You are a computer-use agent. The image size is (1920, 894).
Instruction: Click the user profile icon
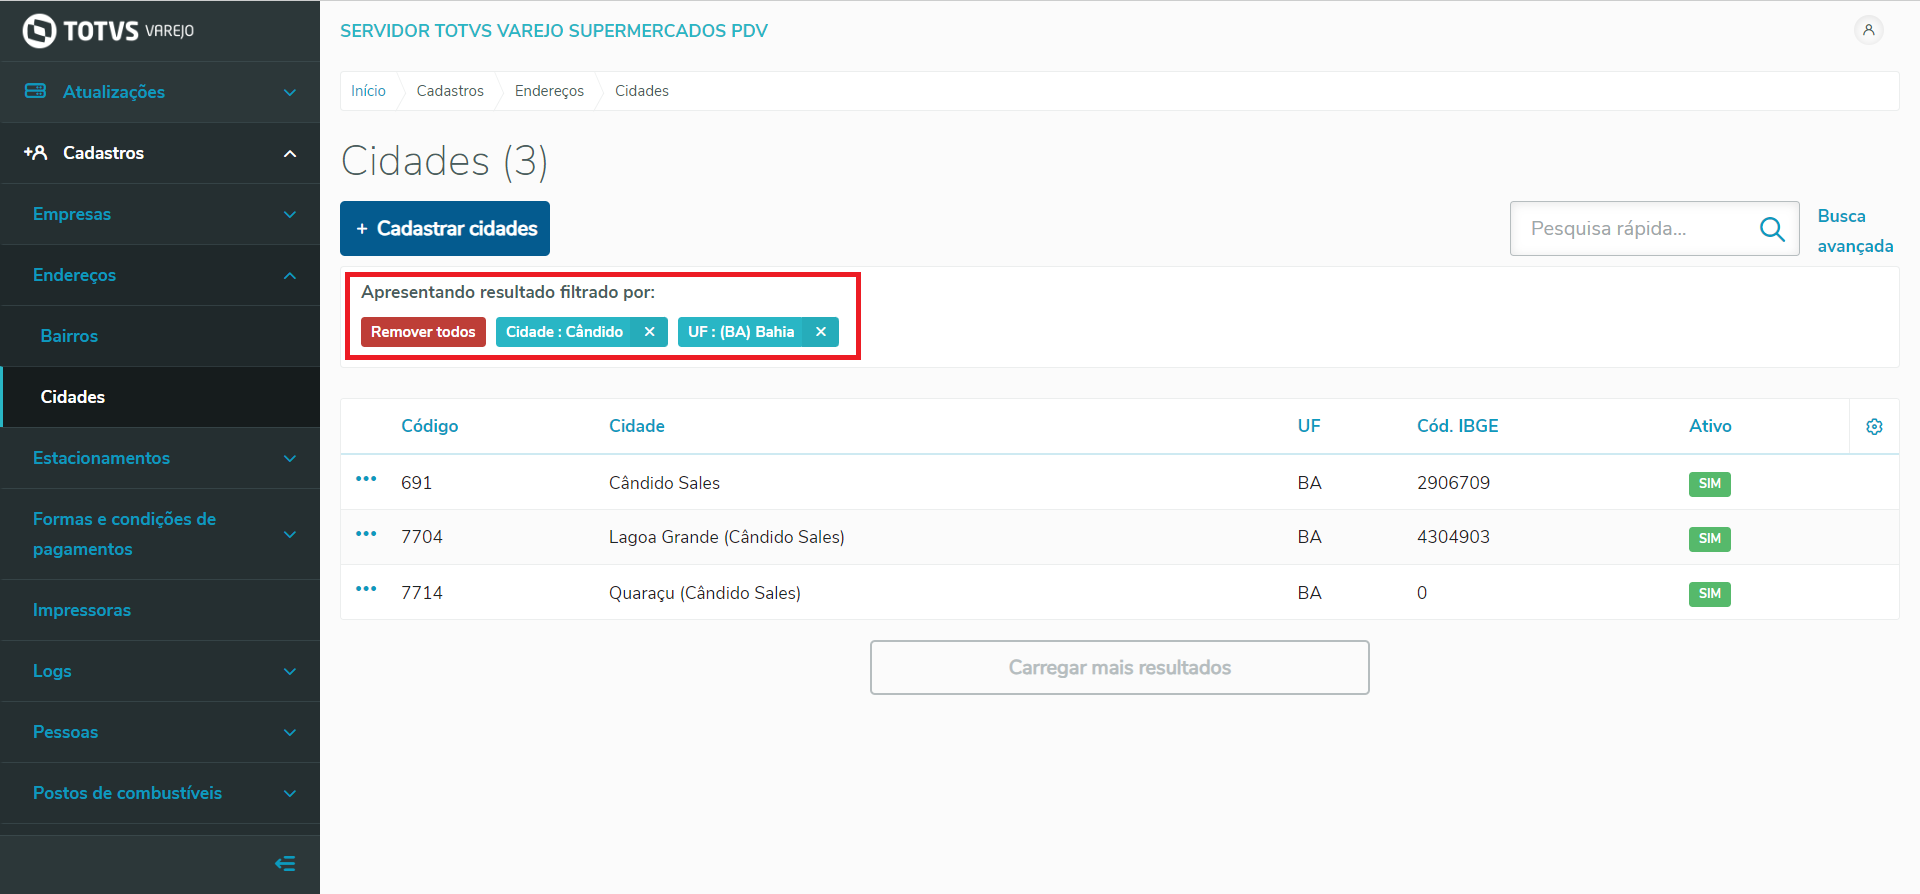[1868, 30]
